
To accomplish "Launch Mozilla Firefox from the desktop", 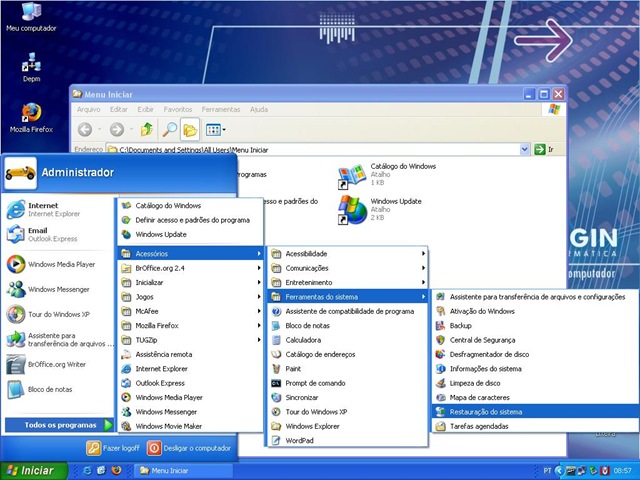I will [31, 118].
